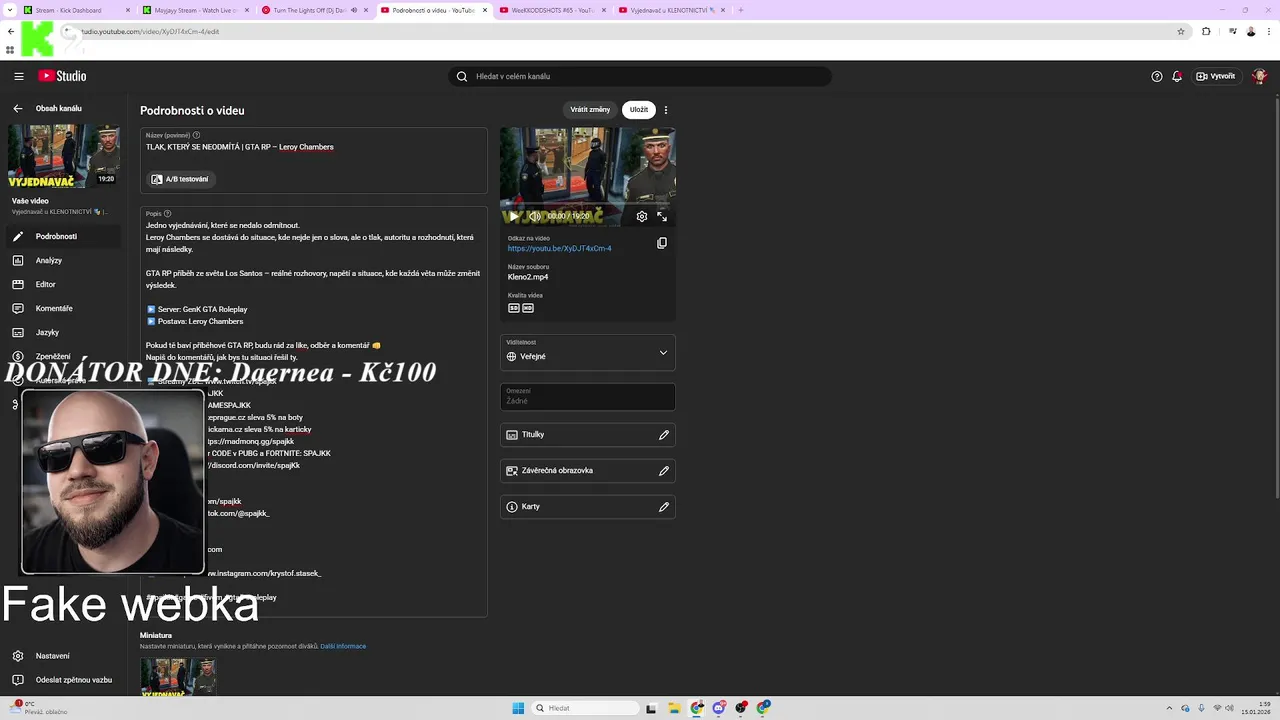The height and width of the screenshot is (720, 1280).
Task: Open the browser extensions puzzle icon
Action: [x=1206, y=31]
